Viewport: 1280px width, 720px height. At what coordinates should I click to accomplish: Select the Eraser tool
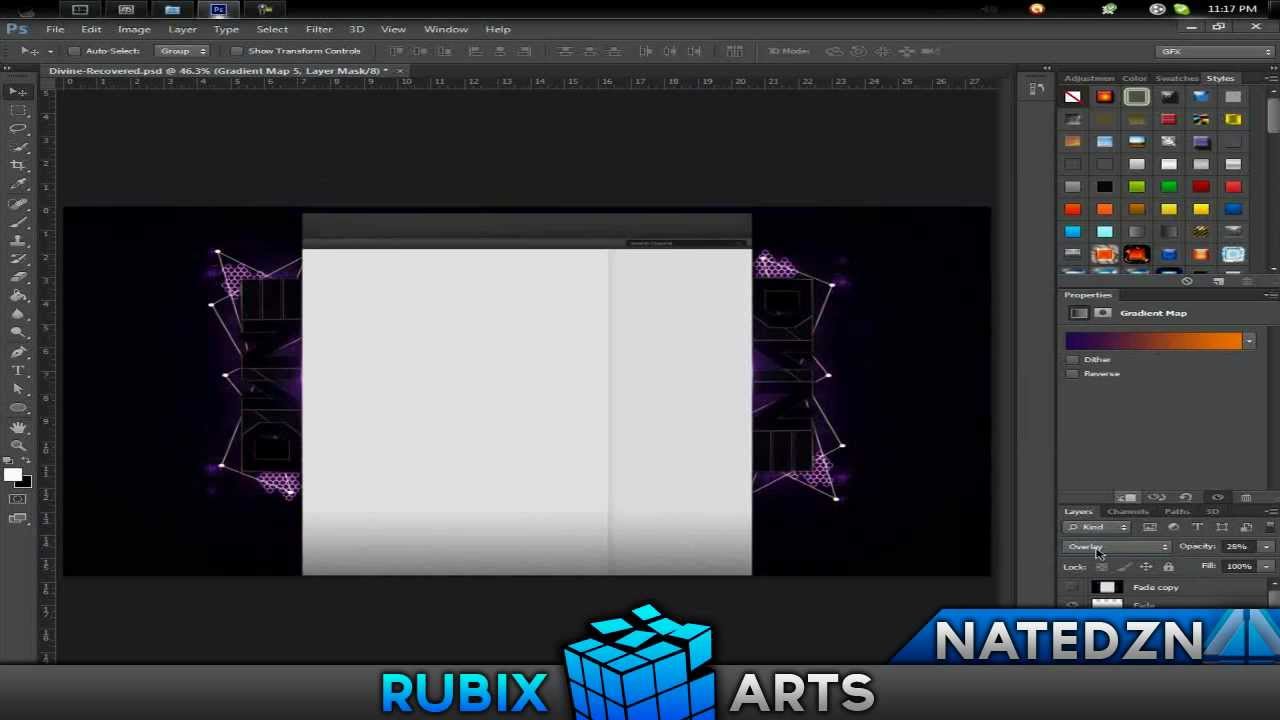18,277
